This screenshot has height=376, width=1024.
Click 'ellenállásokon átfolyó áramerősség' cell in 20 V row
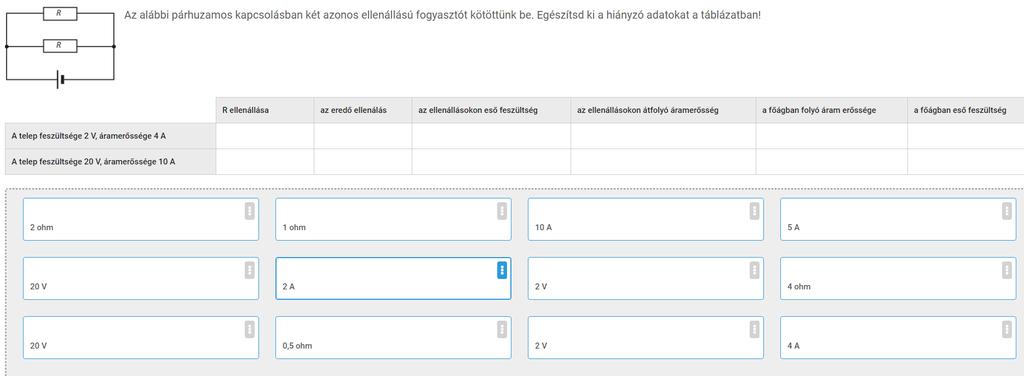pos(664,161)
